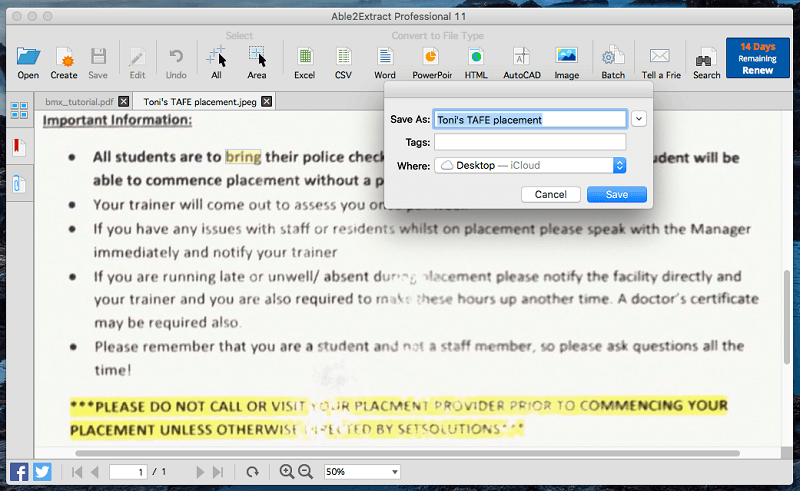The height and width of the screenshot is (491, 800).
Task: Click the Tags input field
Action: click(530, 142)
